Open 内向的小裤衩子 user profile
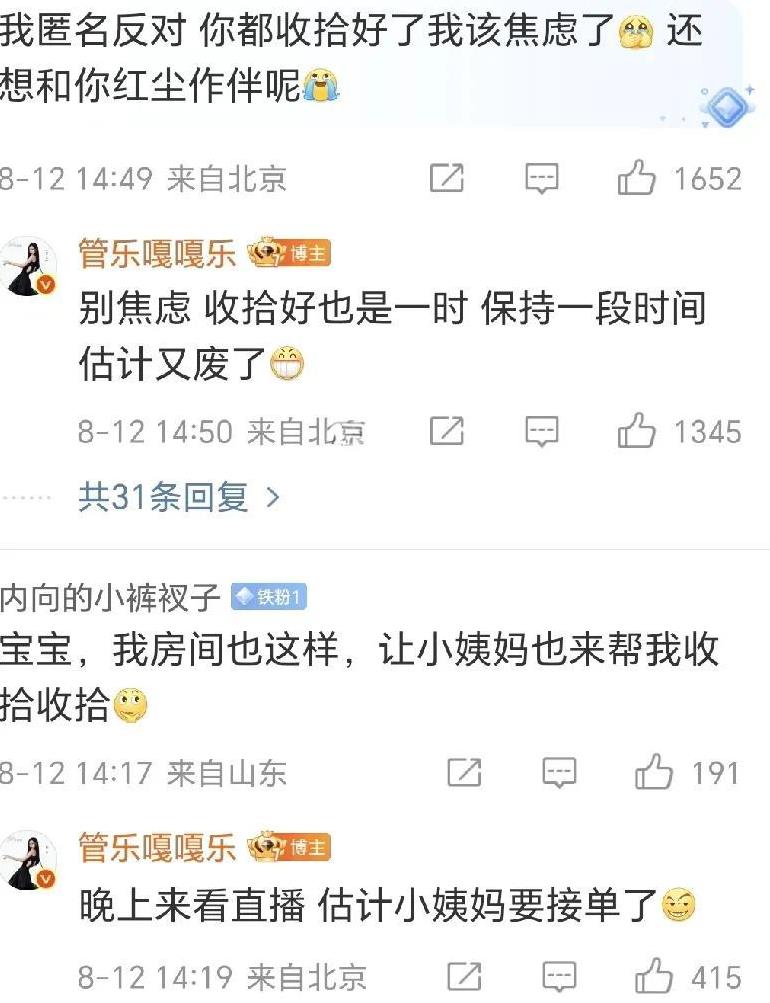The image size is (770, 1003). pos(110,597)
